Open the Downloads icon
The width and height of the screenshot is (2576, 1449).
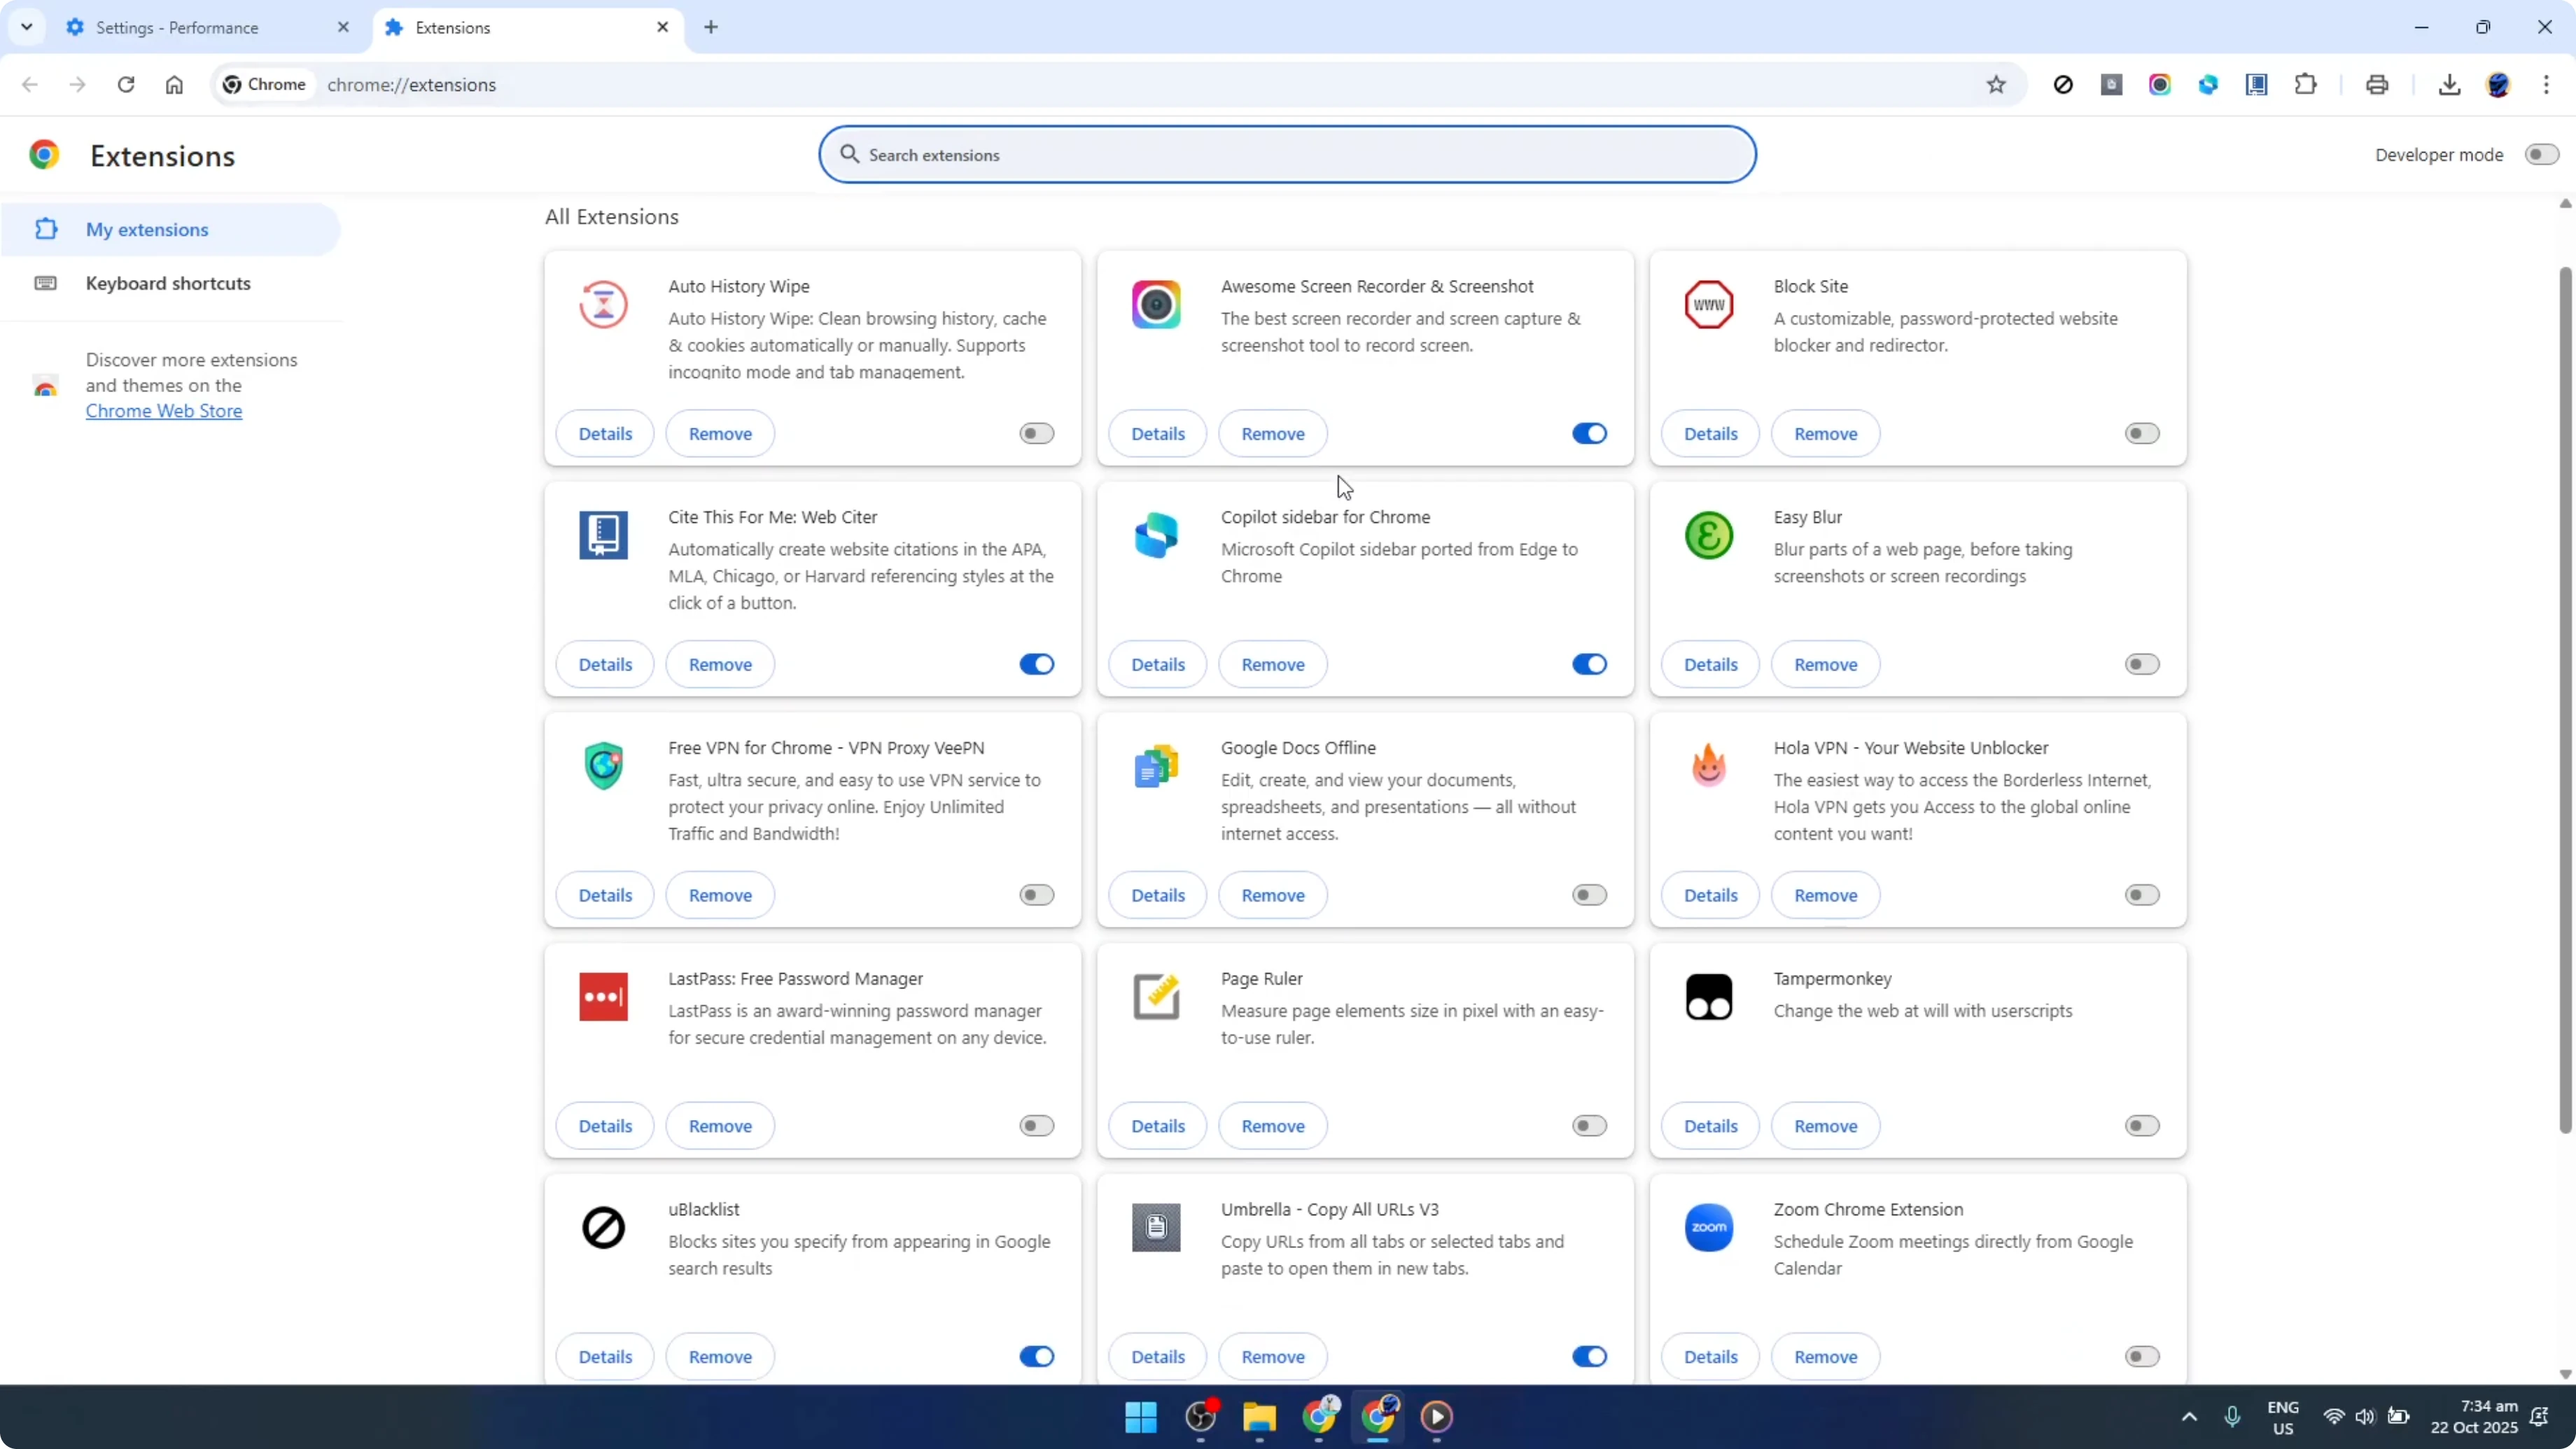pos(2449,85)
